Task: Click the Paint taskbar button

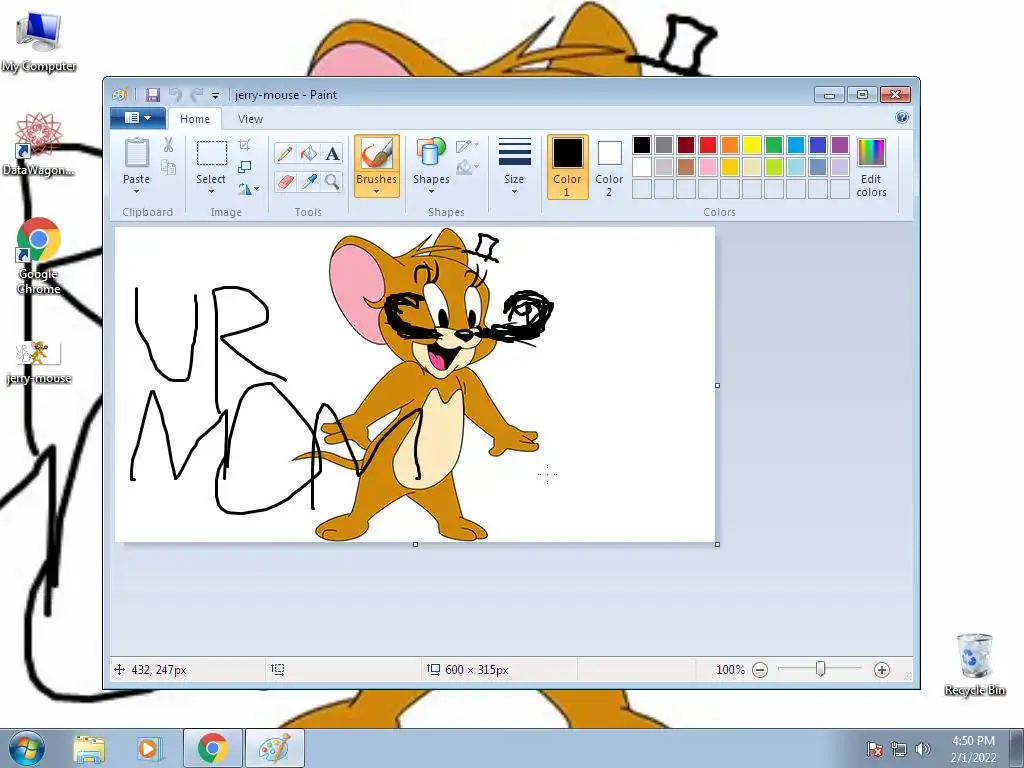Action: tap(275, 748)
